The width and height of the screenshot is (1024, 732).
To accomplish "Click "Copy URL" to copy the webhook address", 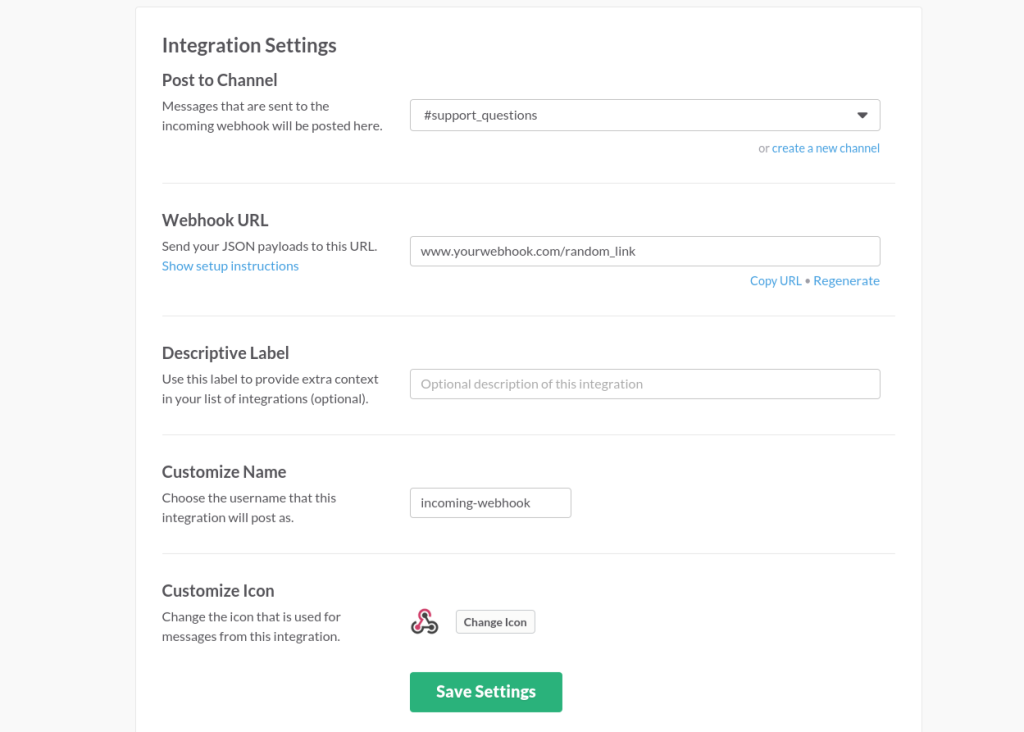I will [775, 280].
